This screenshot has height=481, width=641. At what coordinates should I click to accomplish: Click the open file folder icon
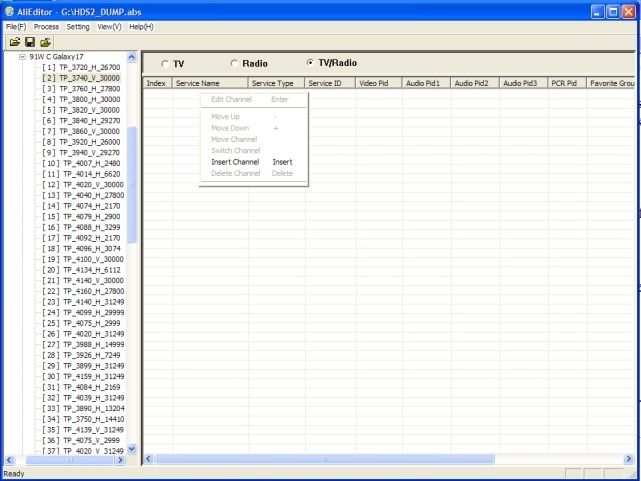tap(15, 42)
